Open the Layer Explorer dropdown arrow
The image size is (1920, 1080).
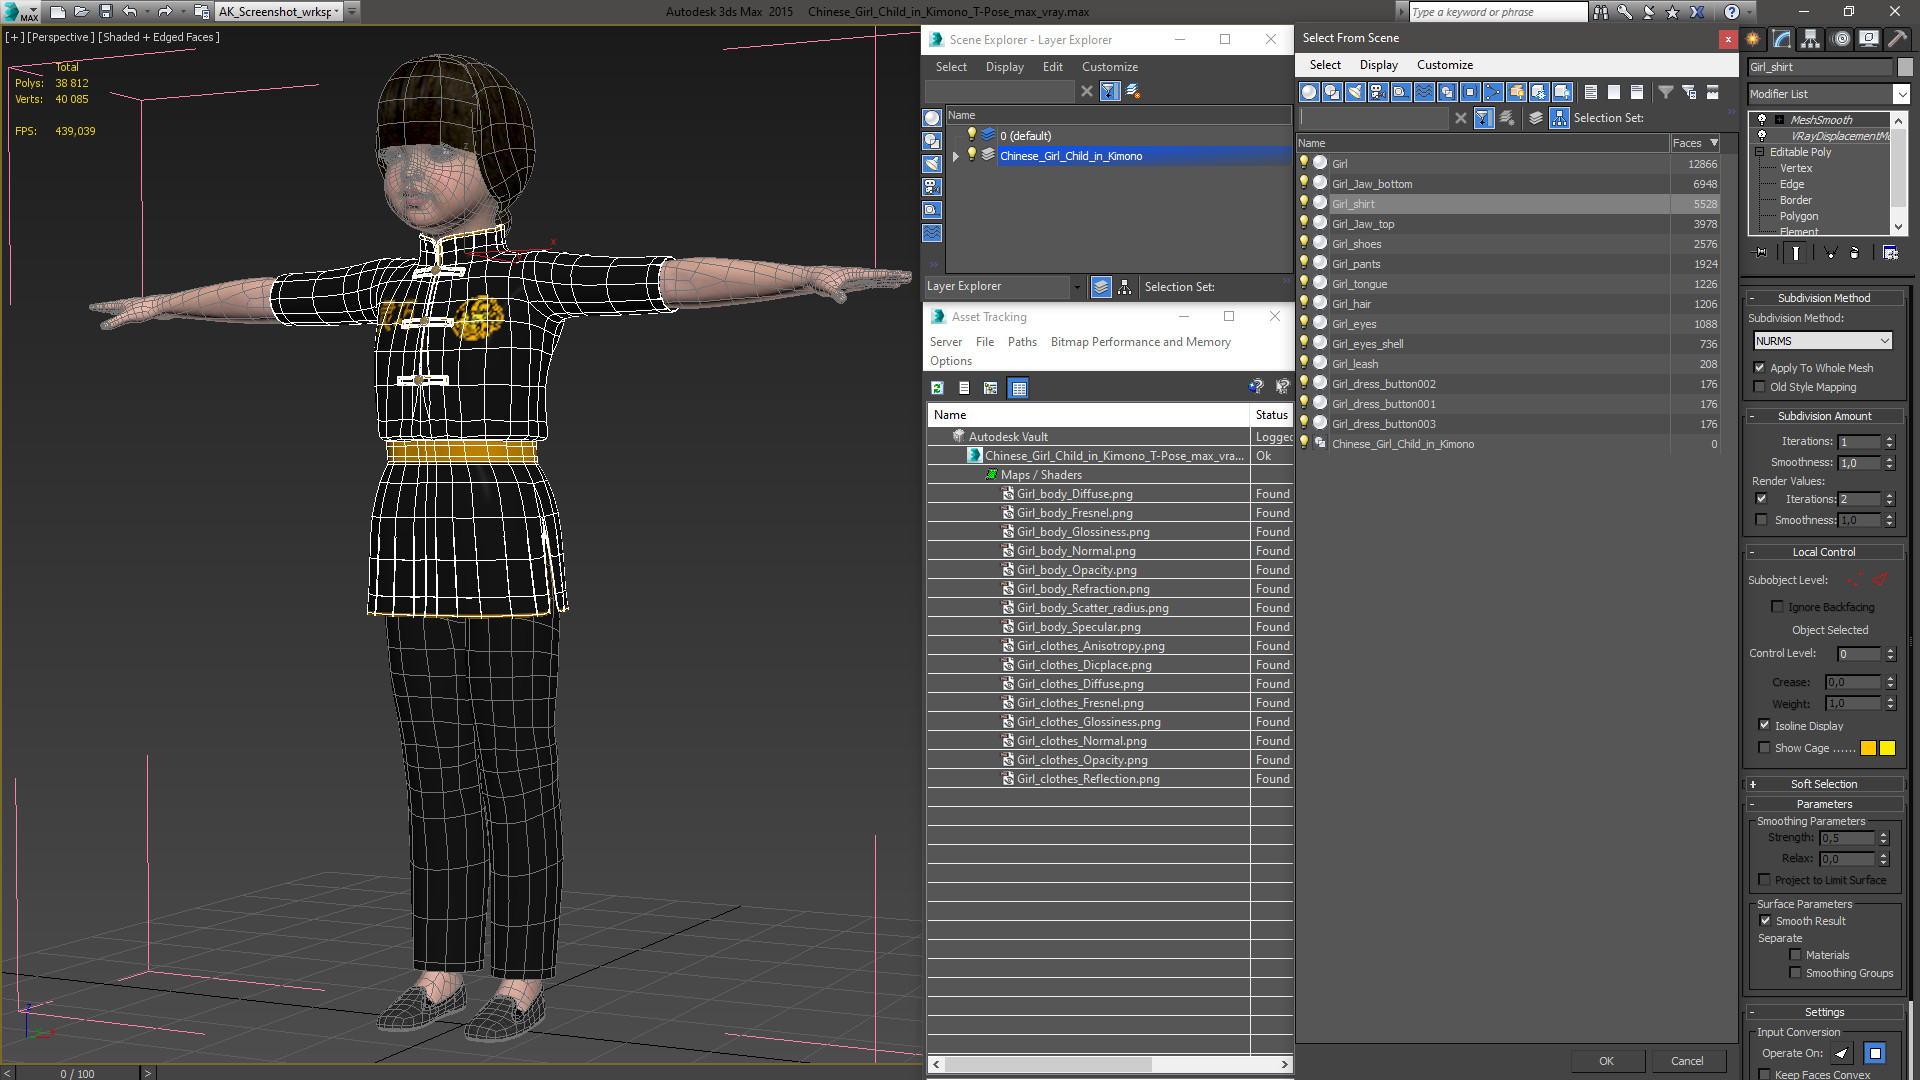pyautogui.click(x=1077, y=287)
